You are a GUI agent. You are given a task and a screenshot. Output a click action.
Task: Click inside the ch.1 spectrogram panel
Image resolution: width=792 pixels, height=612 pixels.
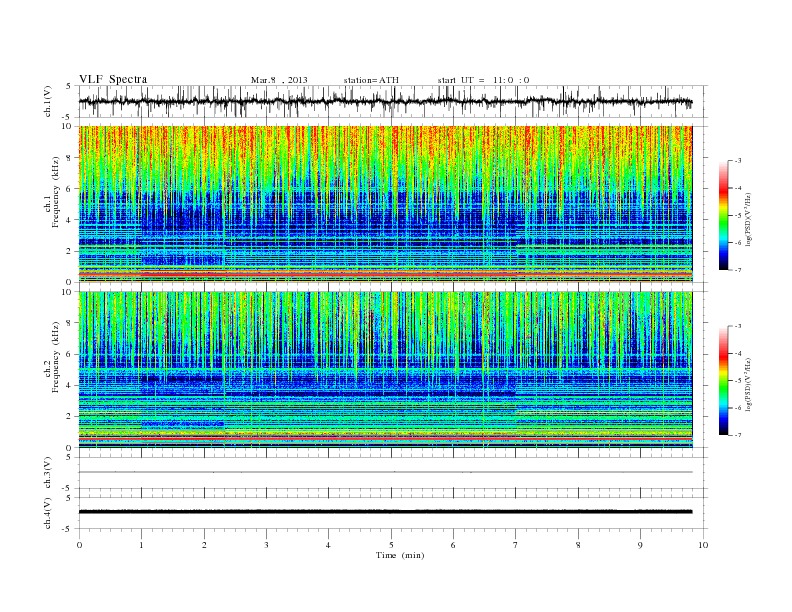click(x=385, y=204)
